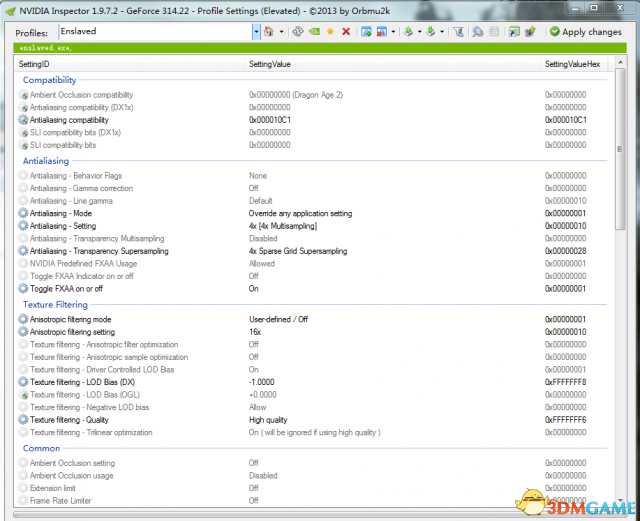
Task: Select value 'Override any application setting'
Action: (x=300, y=213)
